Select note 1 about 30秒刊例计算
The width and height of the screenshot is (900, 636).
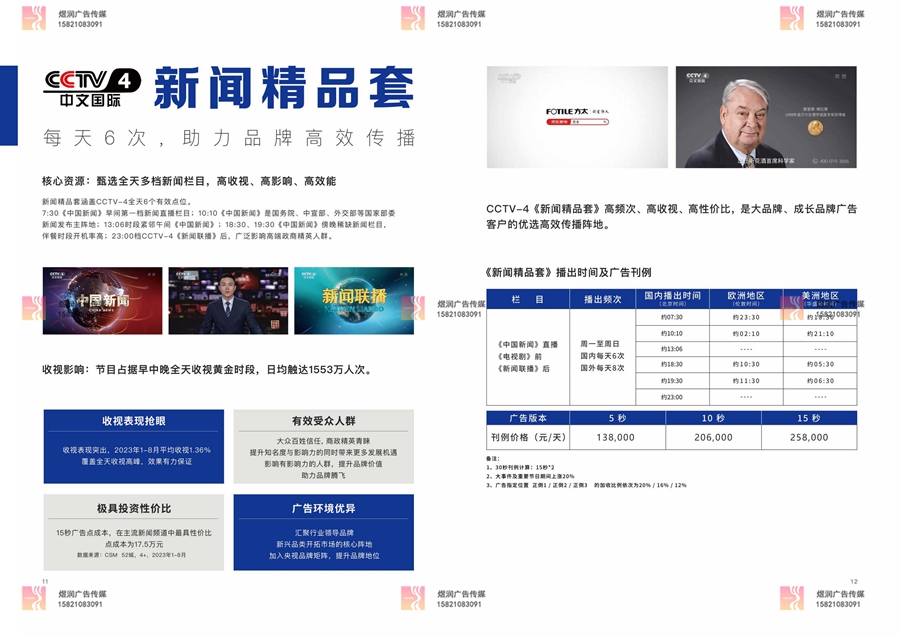tap(520, 468)
